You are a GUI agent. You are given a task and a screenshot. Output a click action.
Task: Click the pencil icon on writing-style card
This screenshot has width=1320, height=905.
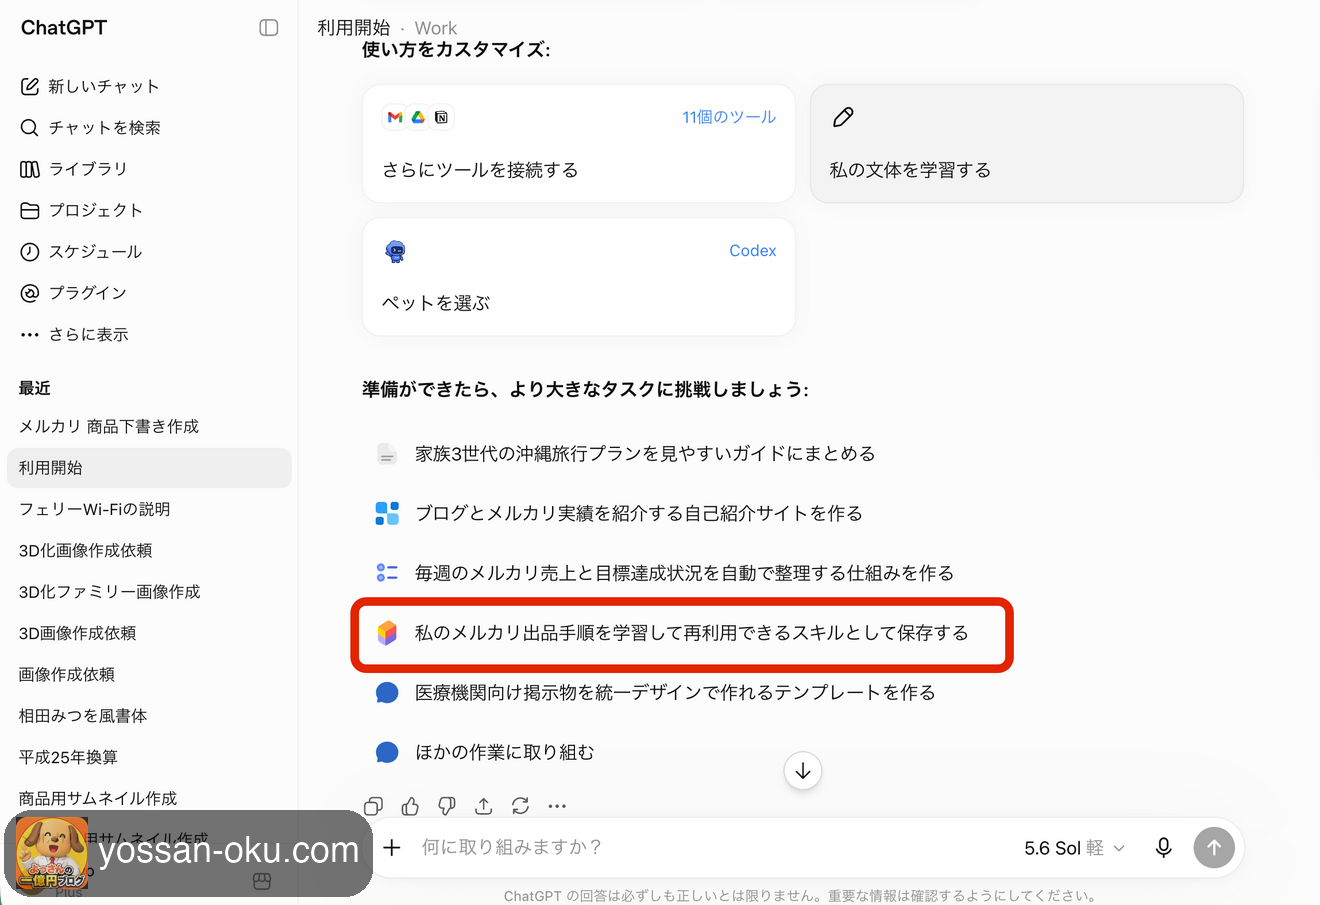pos(843,117)
